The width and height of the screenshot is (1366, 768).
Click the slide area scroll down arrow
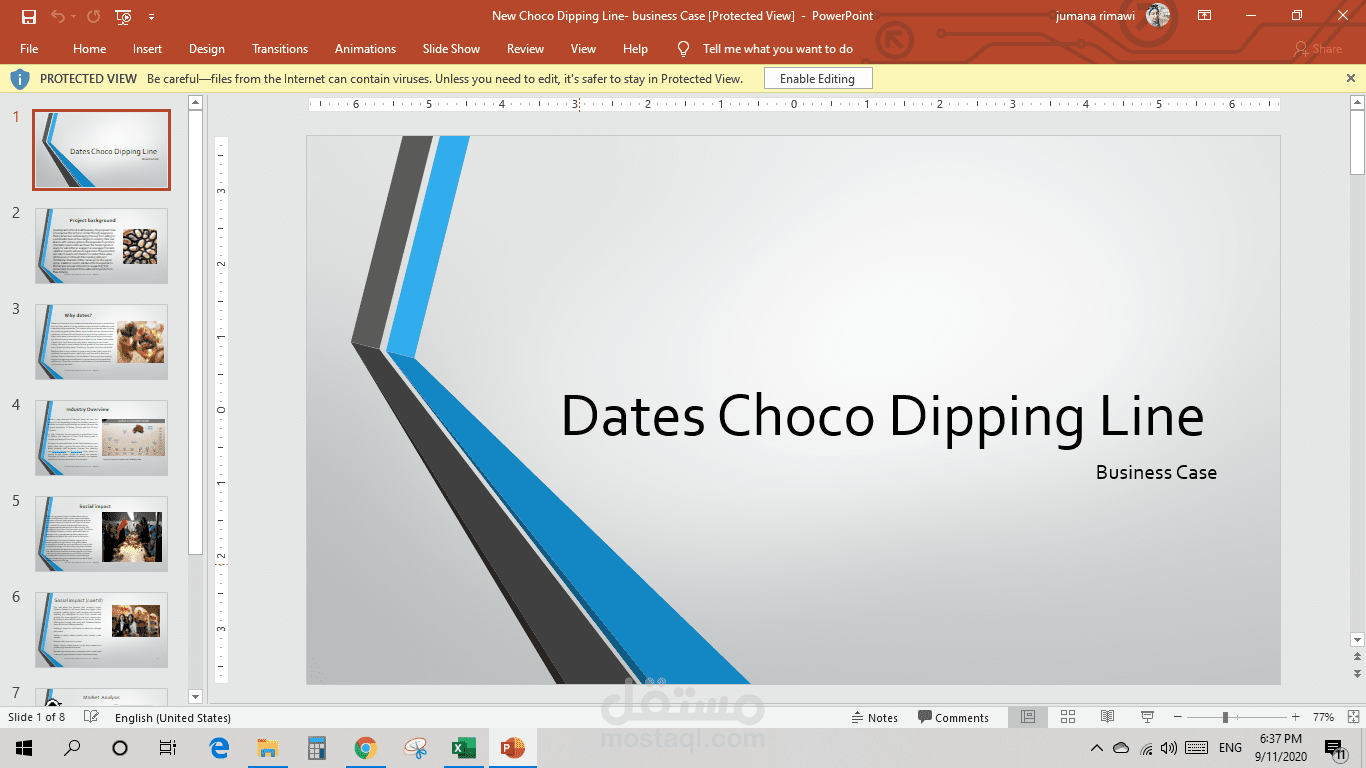(x=1357, y=639)
